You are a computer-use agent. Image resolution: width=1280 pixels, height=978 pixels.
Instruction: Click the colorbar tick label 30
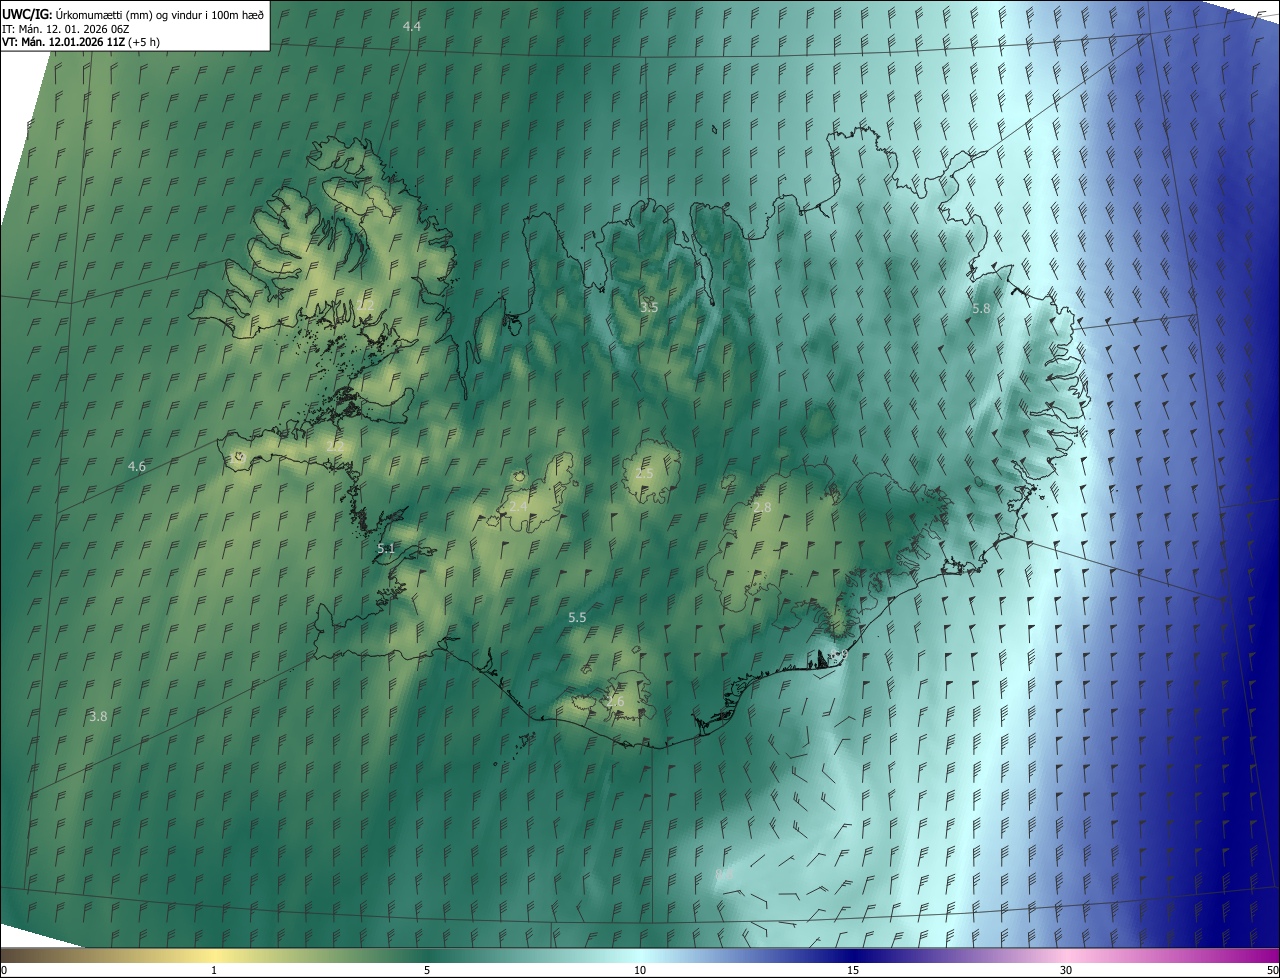pos(1066,970)
